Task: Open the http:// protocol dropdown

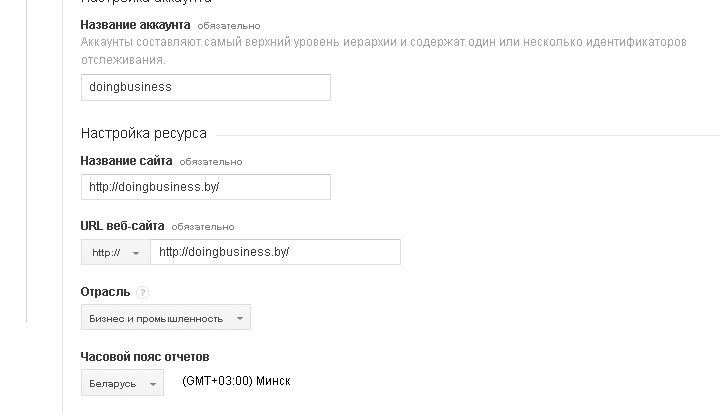Action: pos(116,252)
